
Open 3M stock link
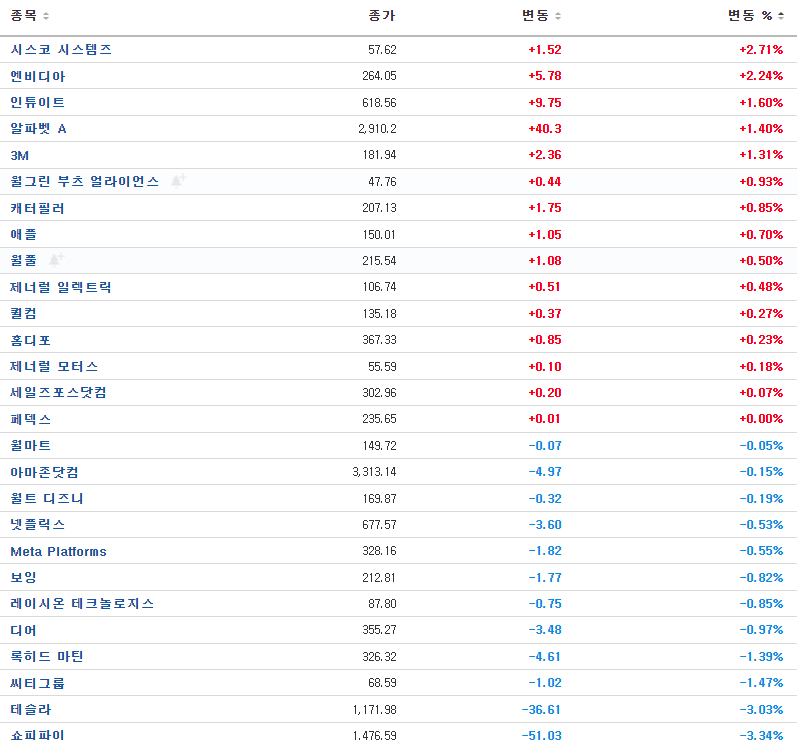[x=20, y=155]
